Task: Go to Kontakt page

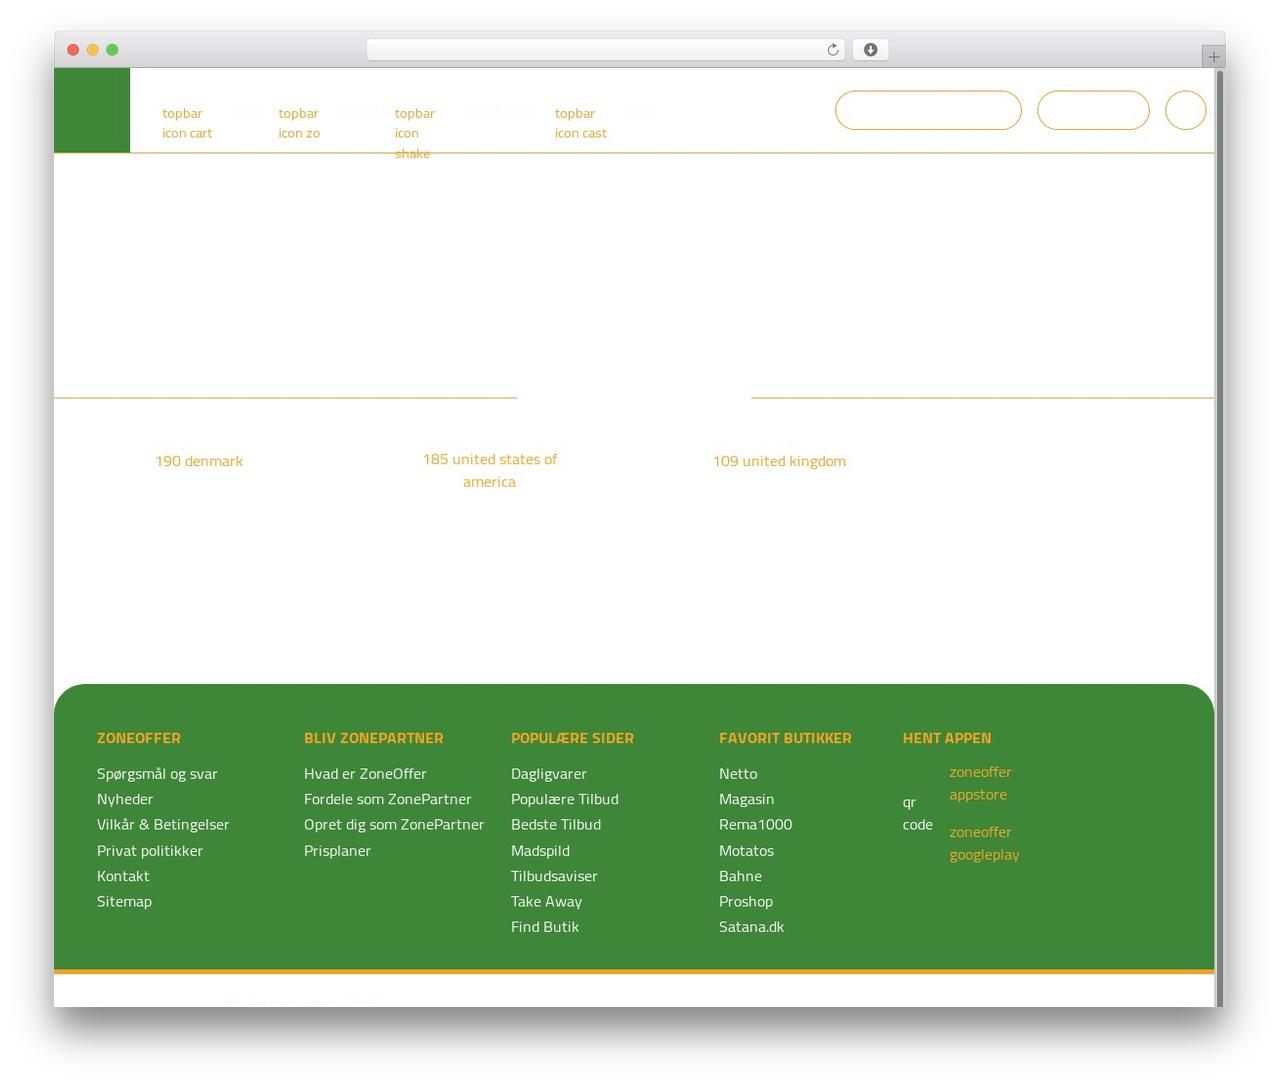Action: [123, 875]
